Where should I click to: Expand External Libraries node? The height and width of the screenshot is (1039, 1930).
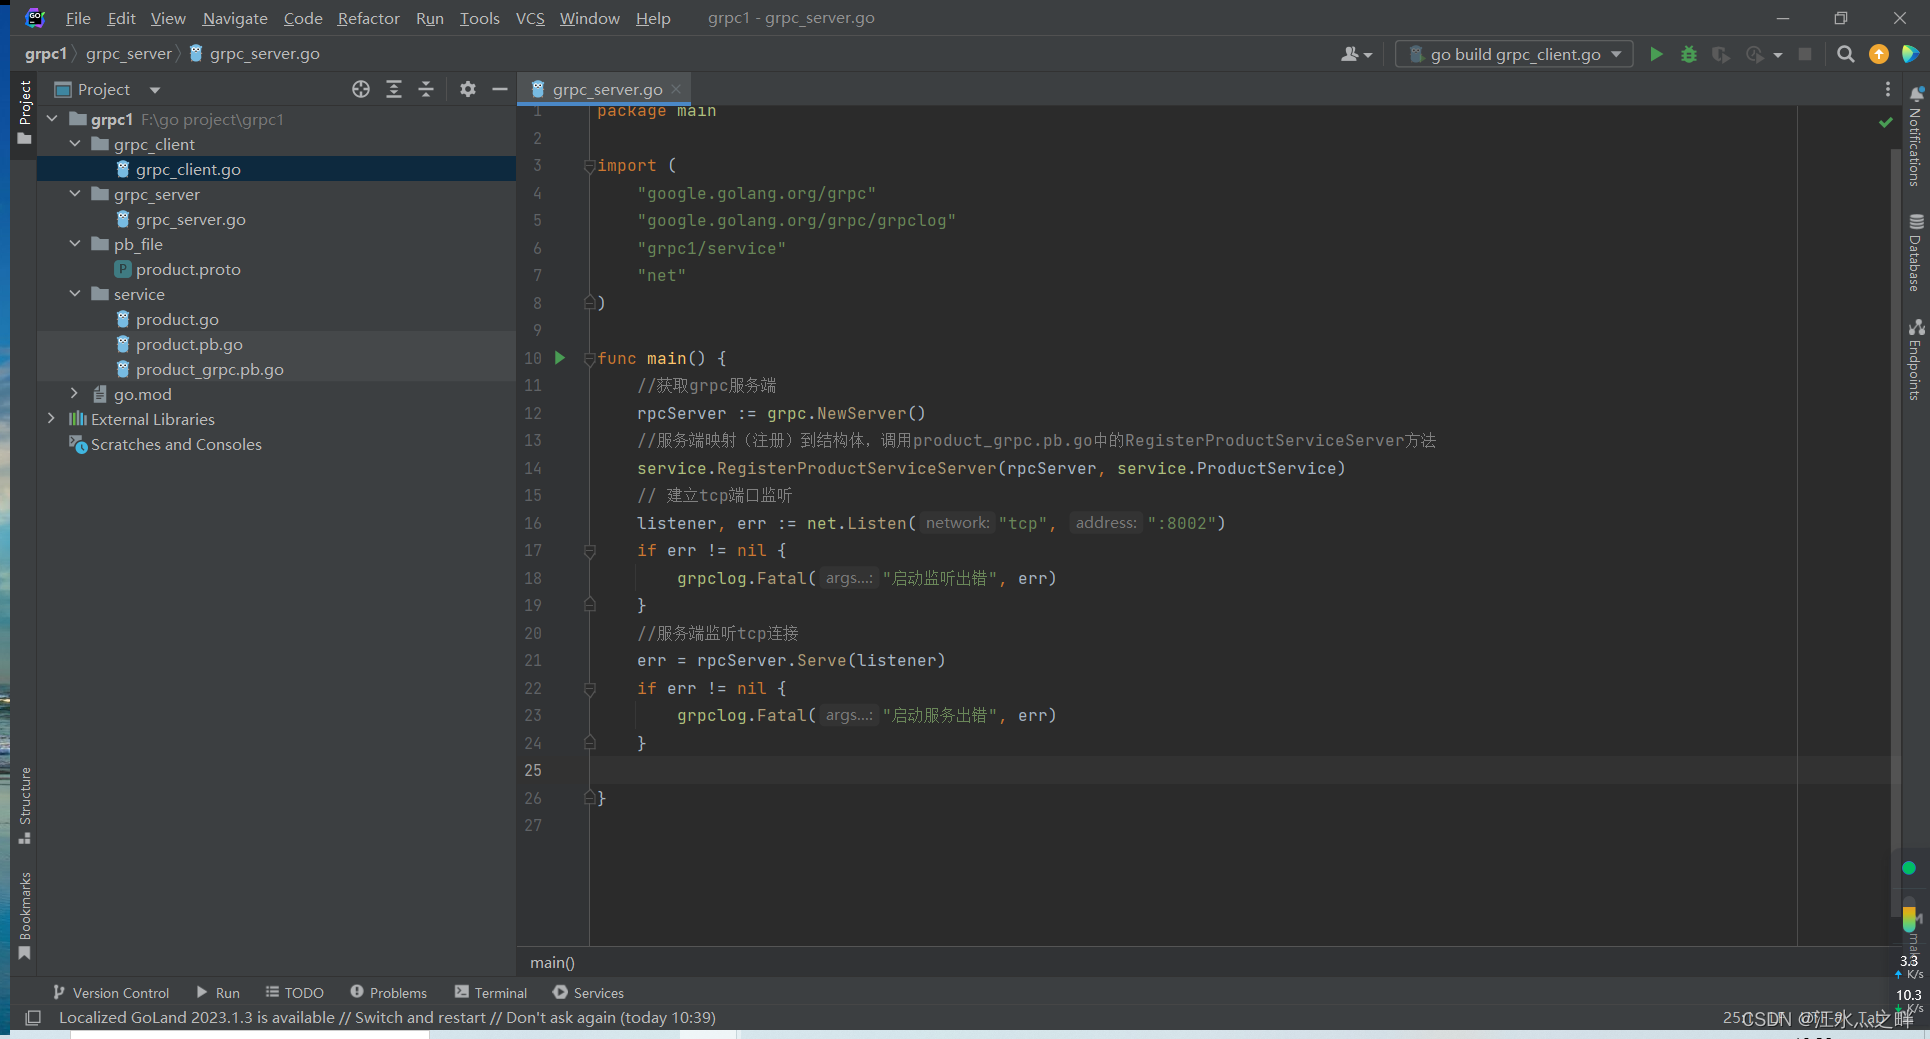pos(52,419)
